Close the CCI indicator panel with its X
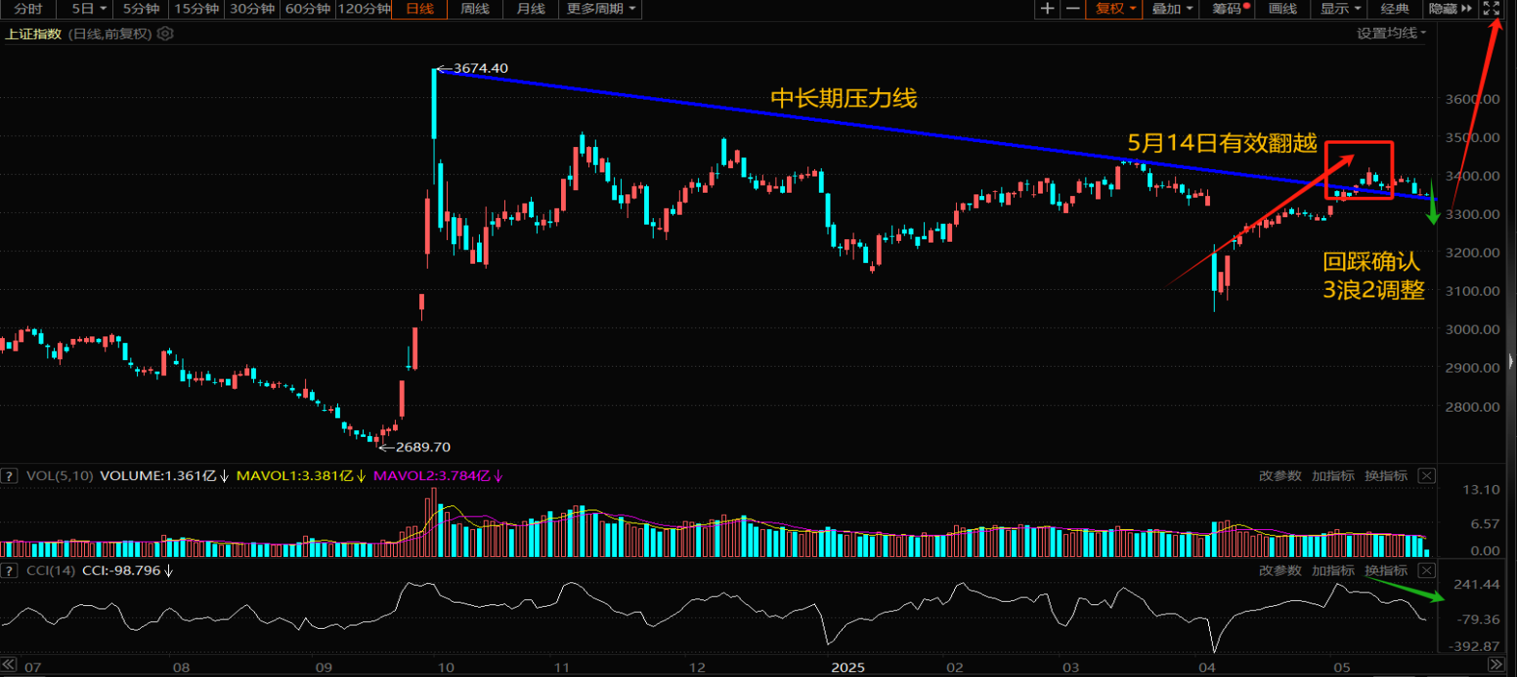1517x678 pixels. coord(1427,570)
